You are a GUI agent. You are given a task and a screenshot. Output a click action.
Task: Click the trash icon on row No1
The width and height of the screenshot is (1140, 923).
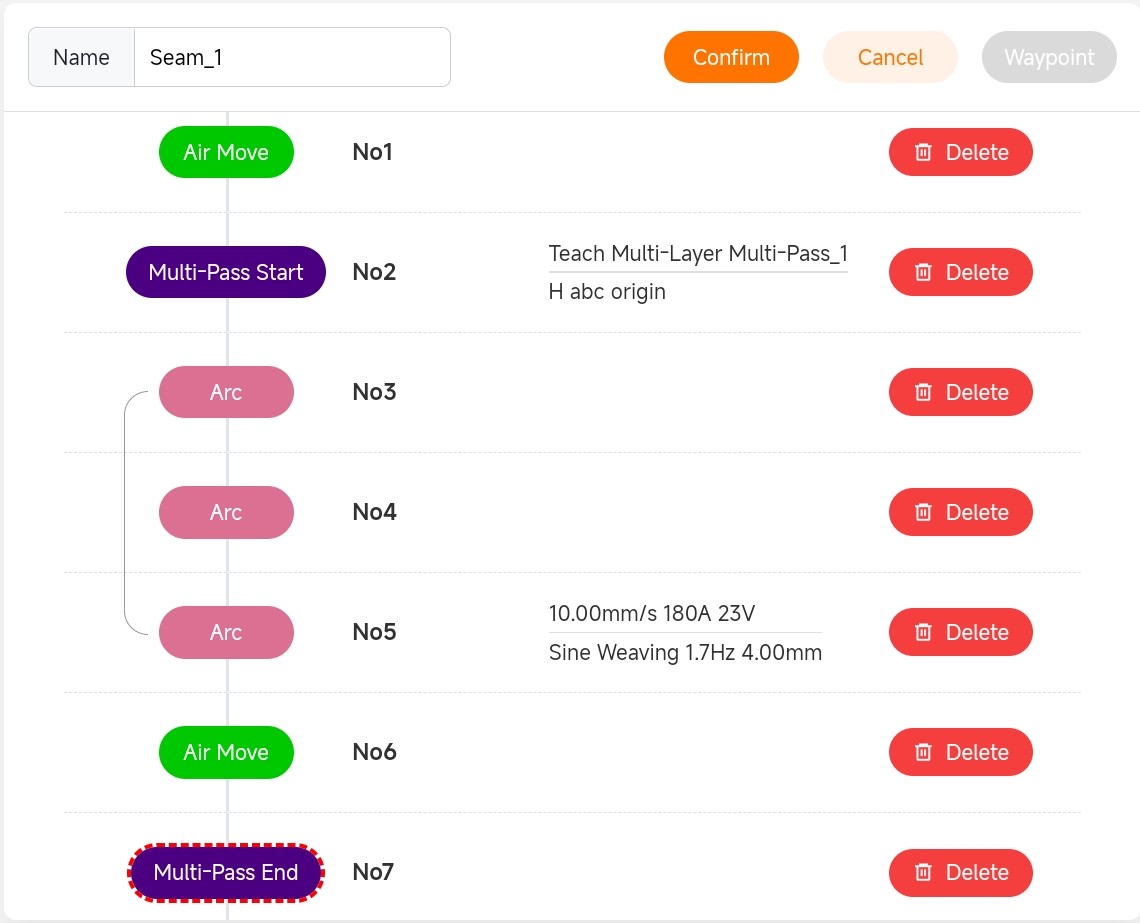pyautogui.click(x=924, y=152)
